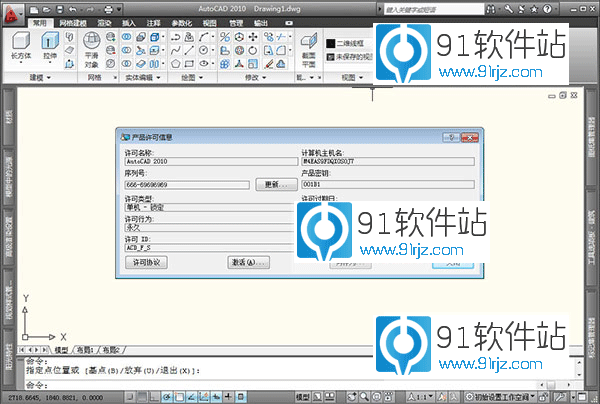Click the Save icon in quick access toolbar
Viewport: 600px width, 404px height.
click(x=60, y=9)
